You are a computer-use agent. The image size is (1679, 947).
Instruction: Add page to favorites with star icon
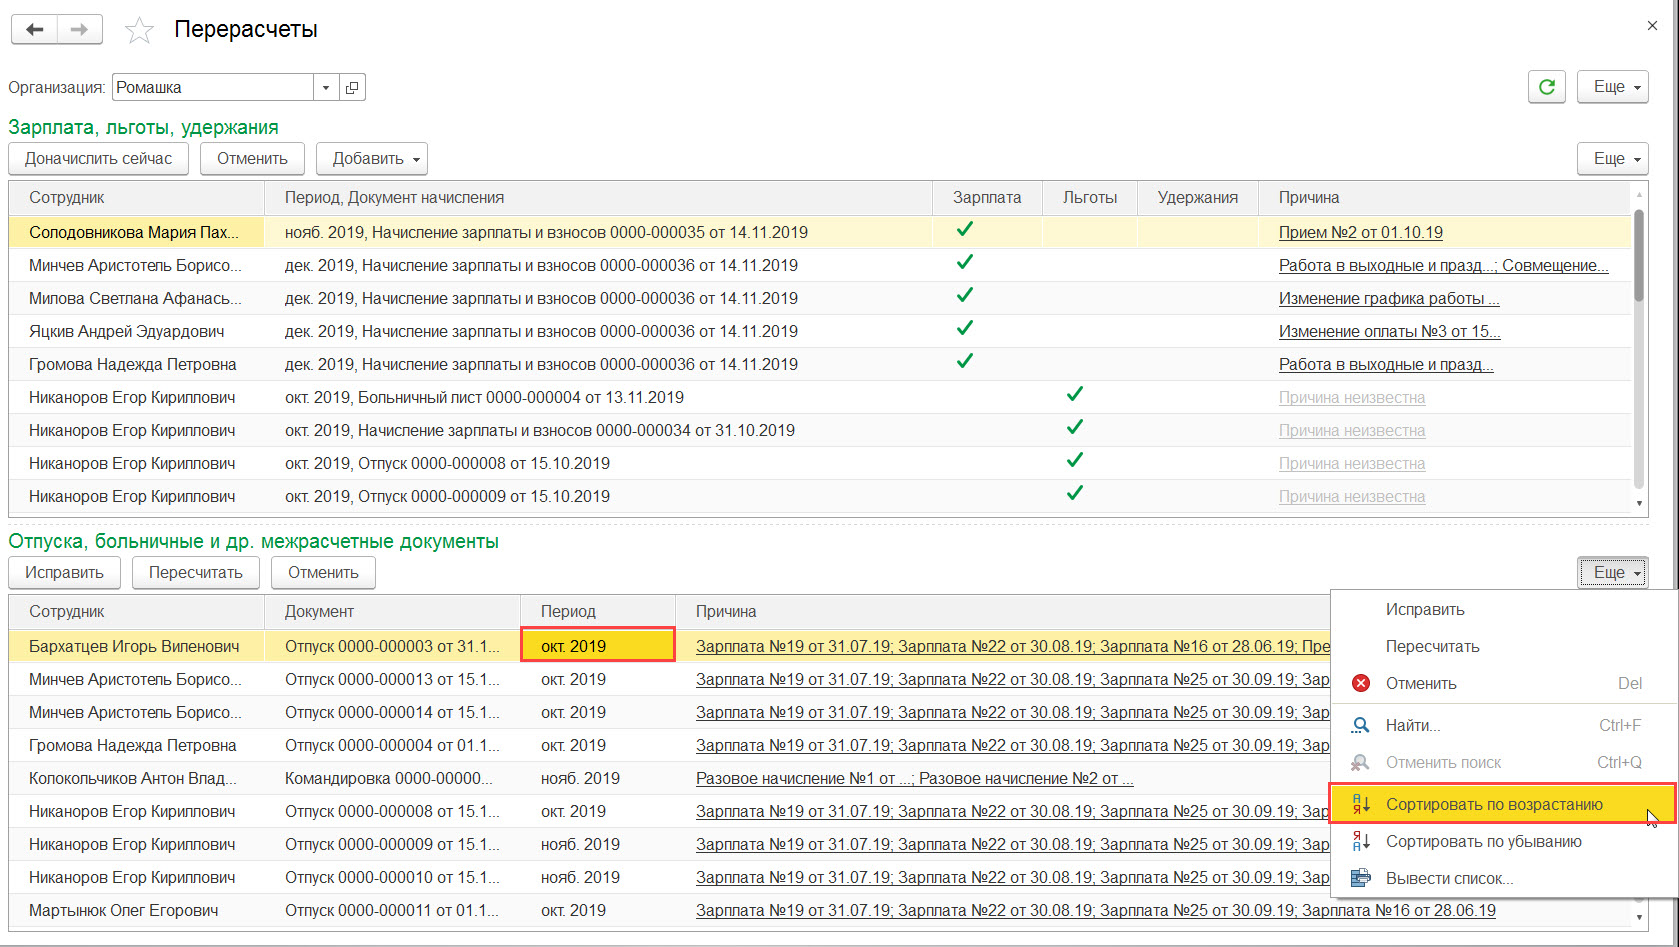(x=139, y=30)
